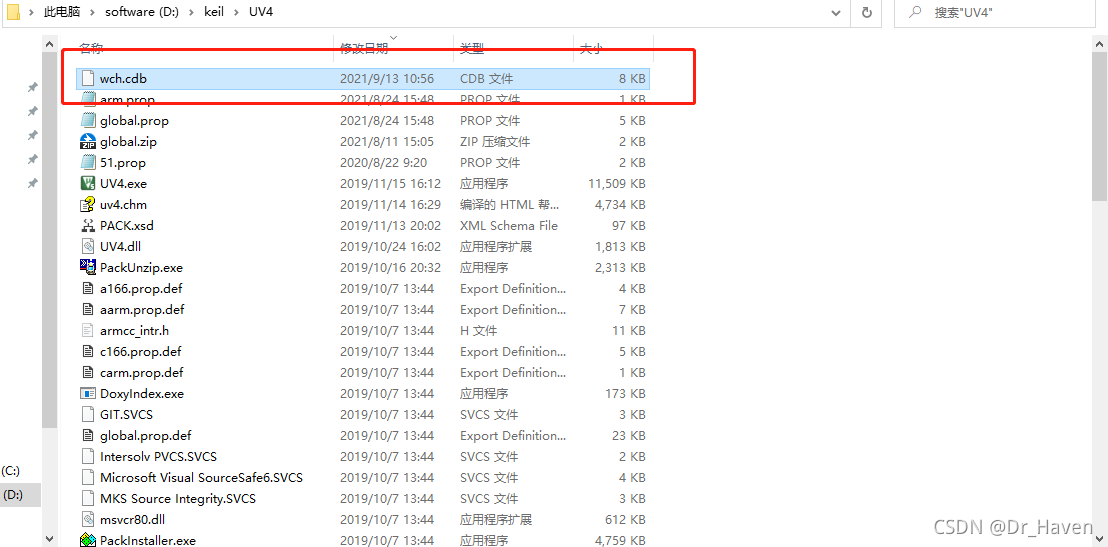The width and height of the screenshot is (1108, 547).
Task: Select file name armcc_intr.h
Action: (x=134, y=330)
